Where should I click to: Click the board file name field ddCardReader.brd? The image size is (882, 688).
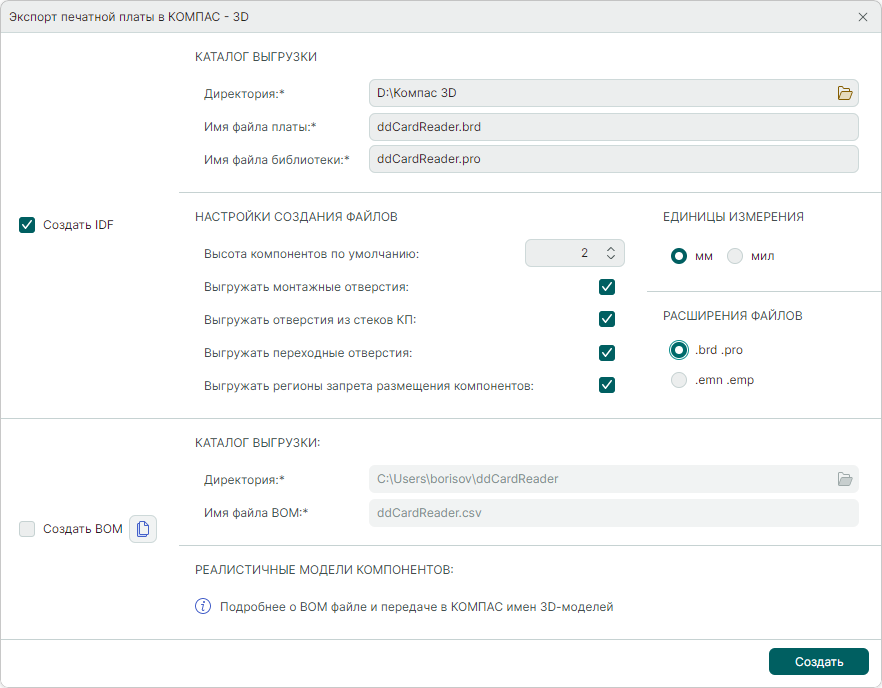coord(613,127)
